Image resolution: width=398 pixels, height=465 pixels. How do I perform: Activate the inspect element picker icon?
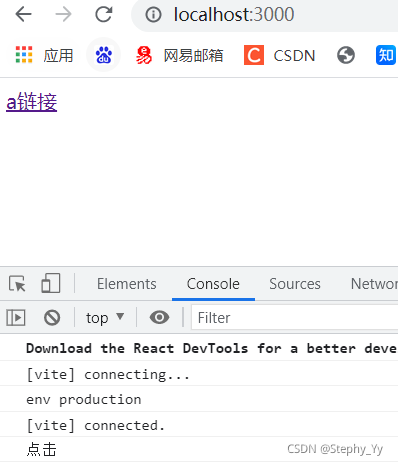17,284
